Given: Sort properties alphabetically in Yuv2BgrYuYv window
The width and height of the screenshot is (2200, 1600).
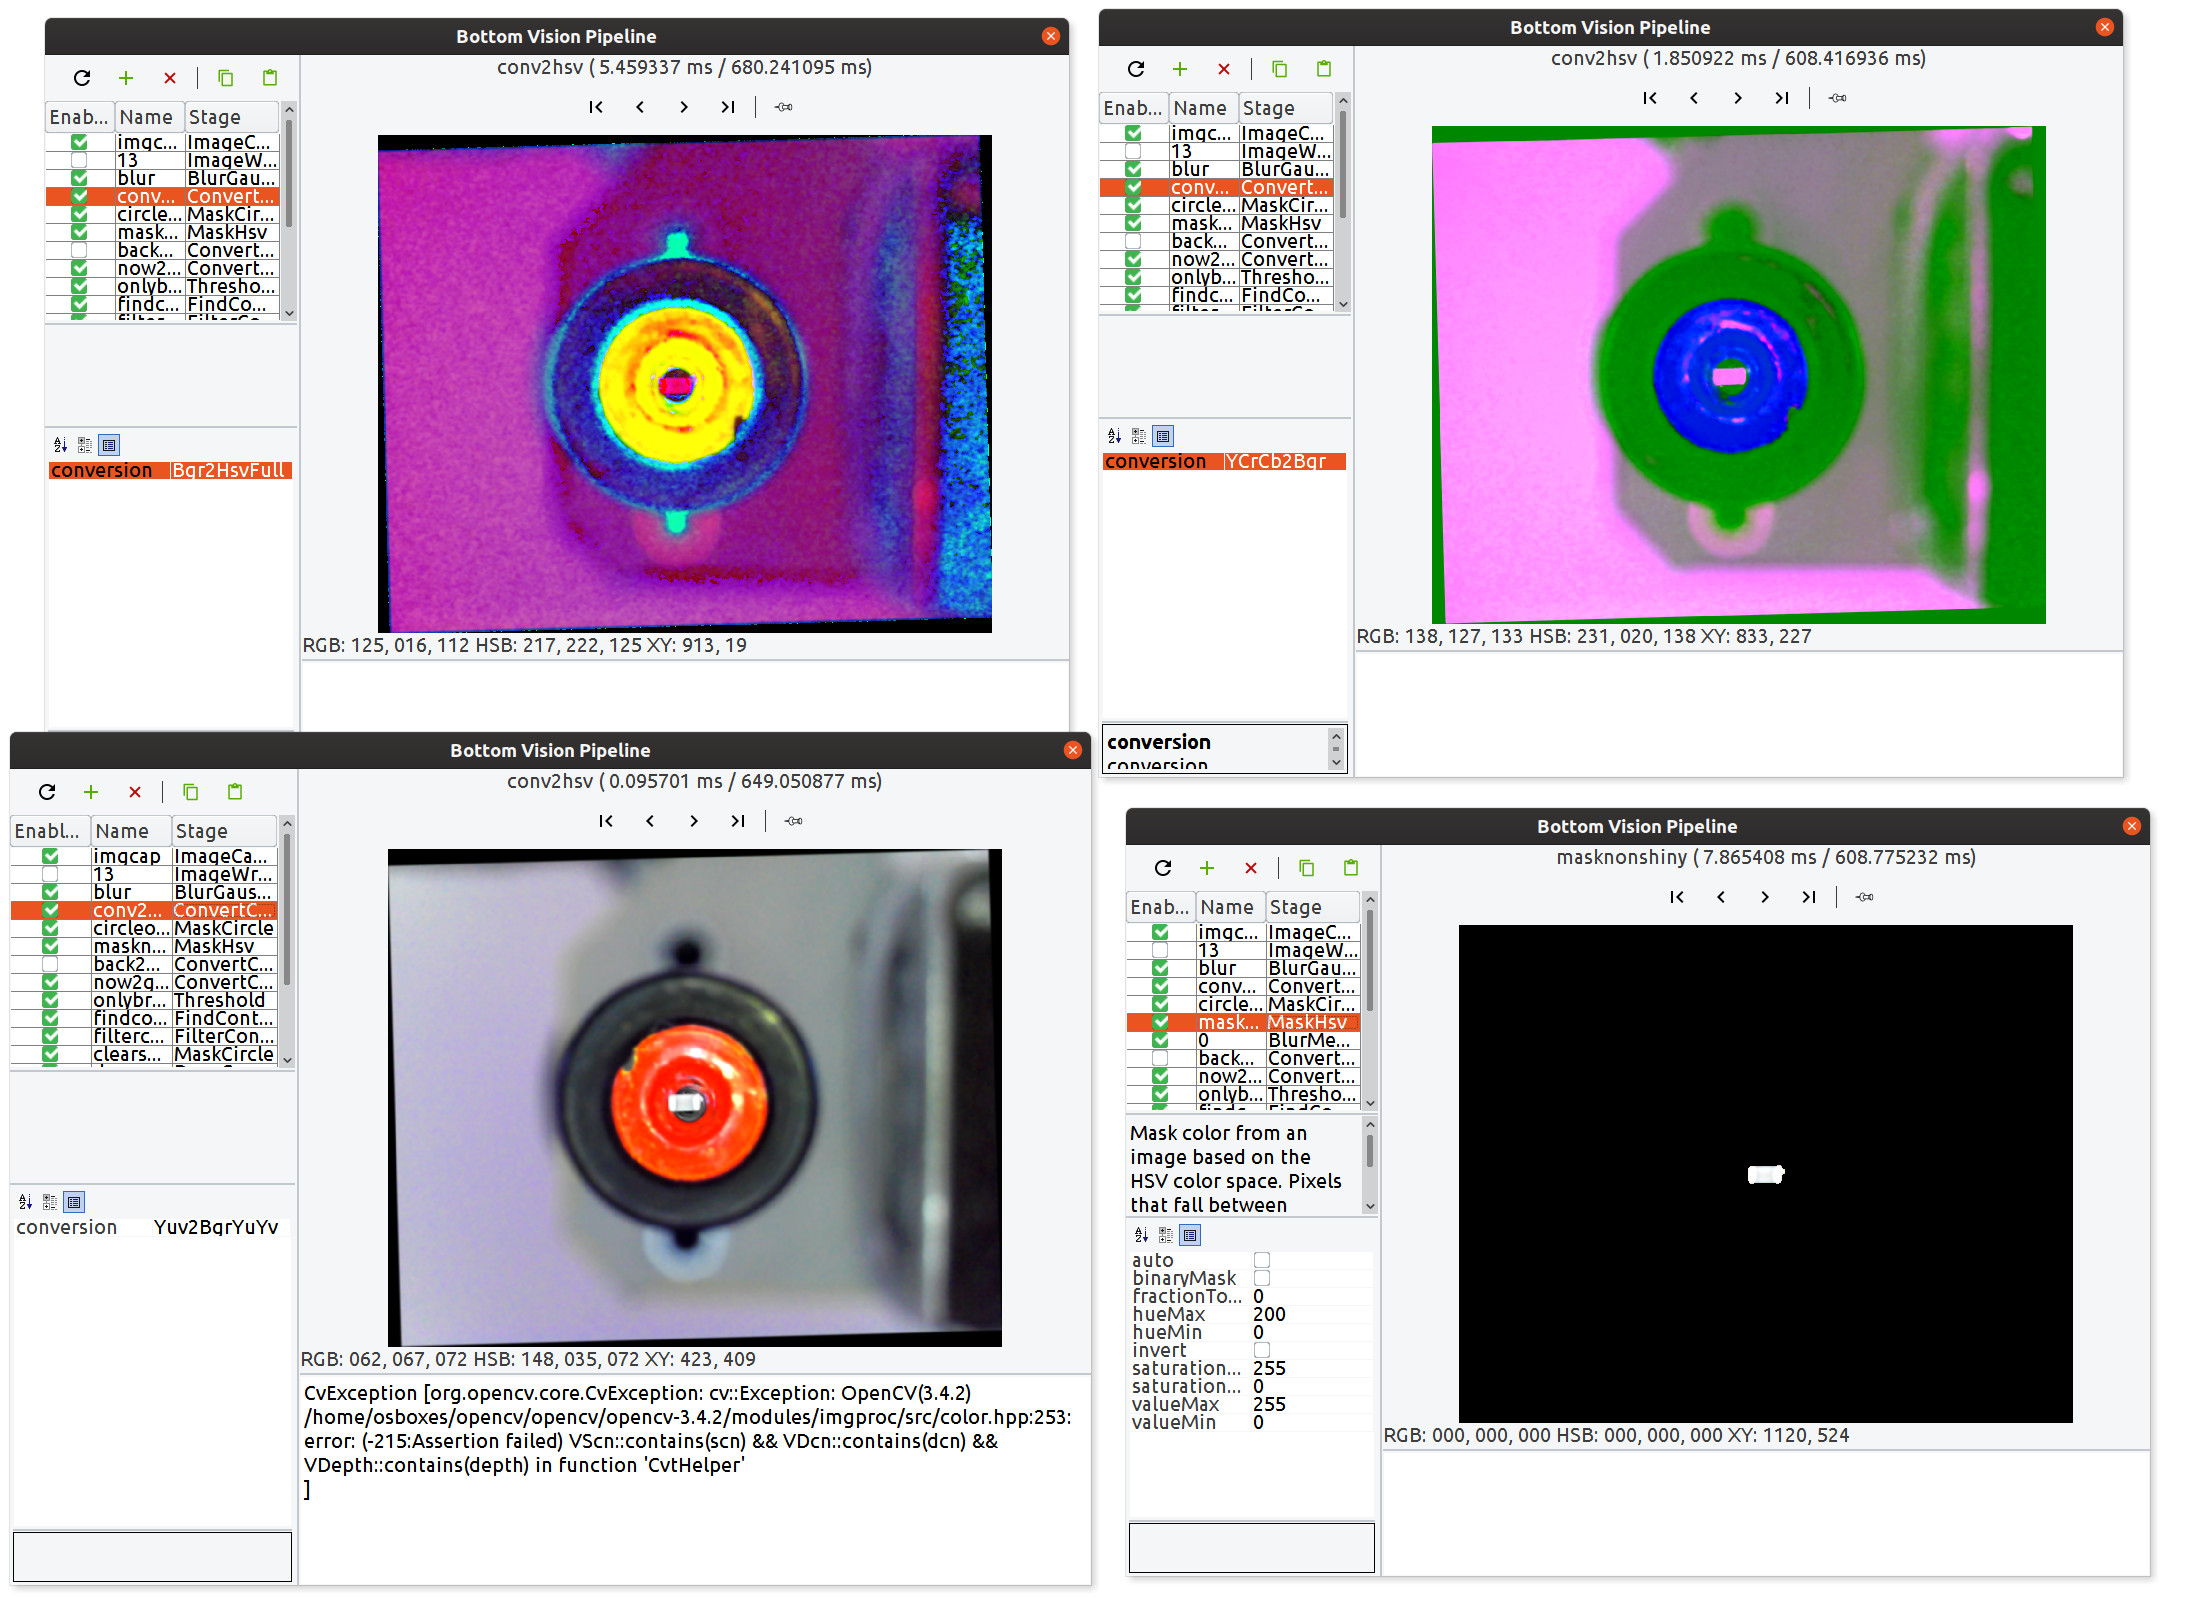Looking at the screenshot, I should (x=26, y=1202).
